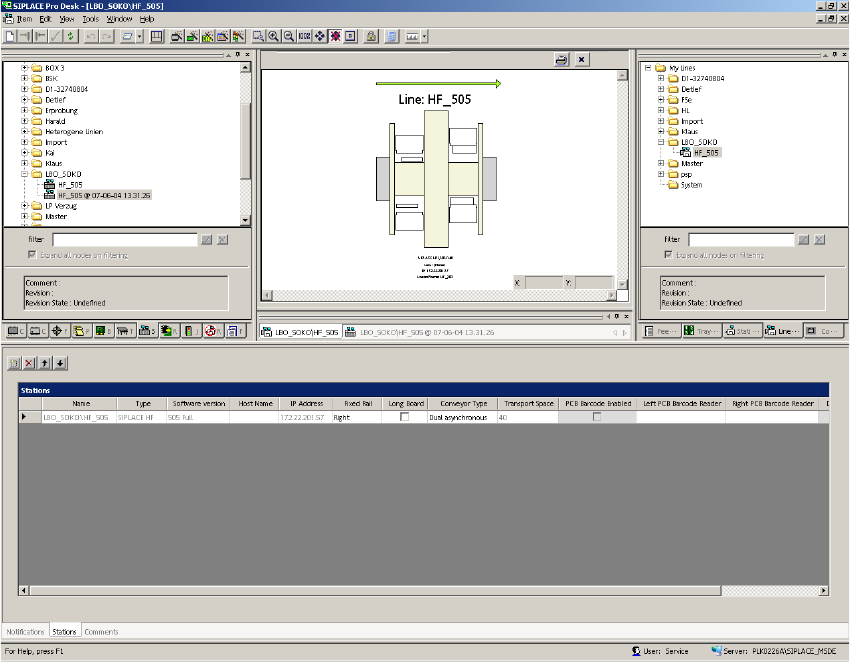
Task: Click red X delete icon above Stations
Action: pyautogui.click(x=29, y=363)
